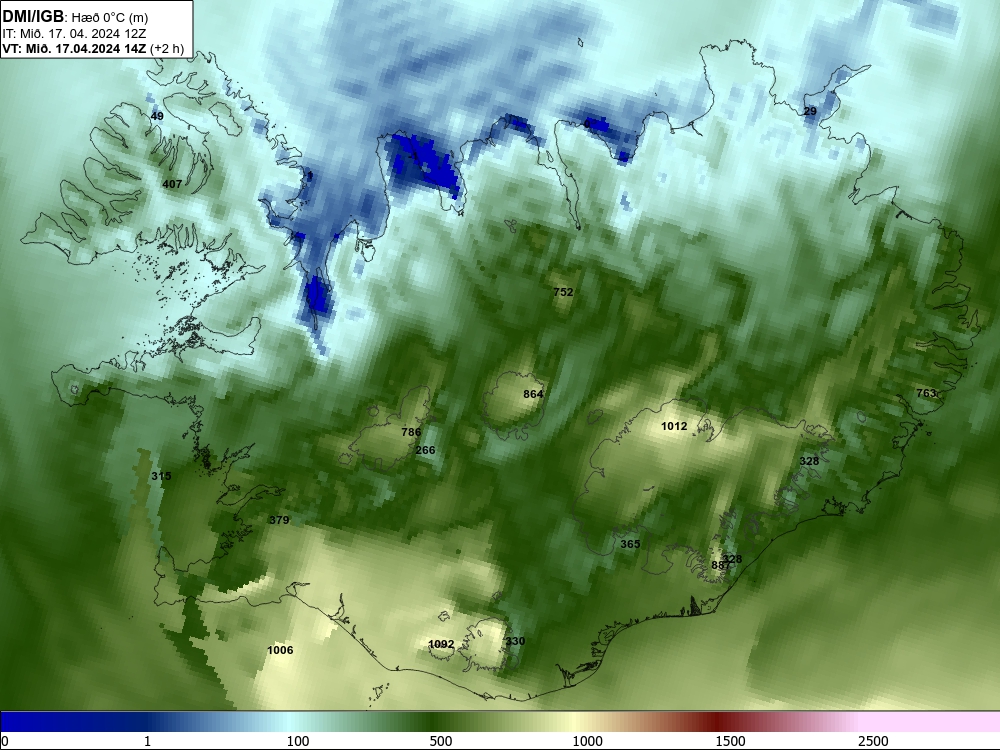This screenshot has height=750, width=1000.
Task: Click the map value 365
Action: pyautogui.click(x=630, y=544)
